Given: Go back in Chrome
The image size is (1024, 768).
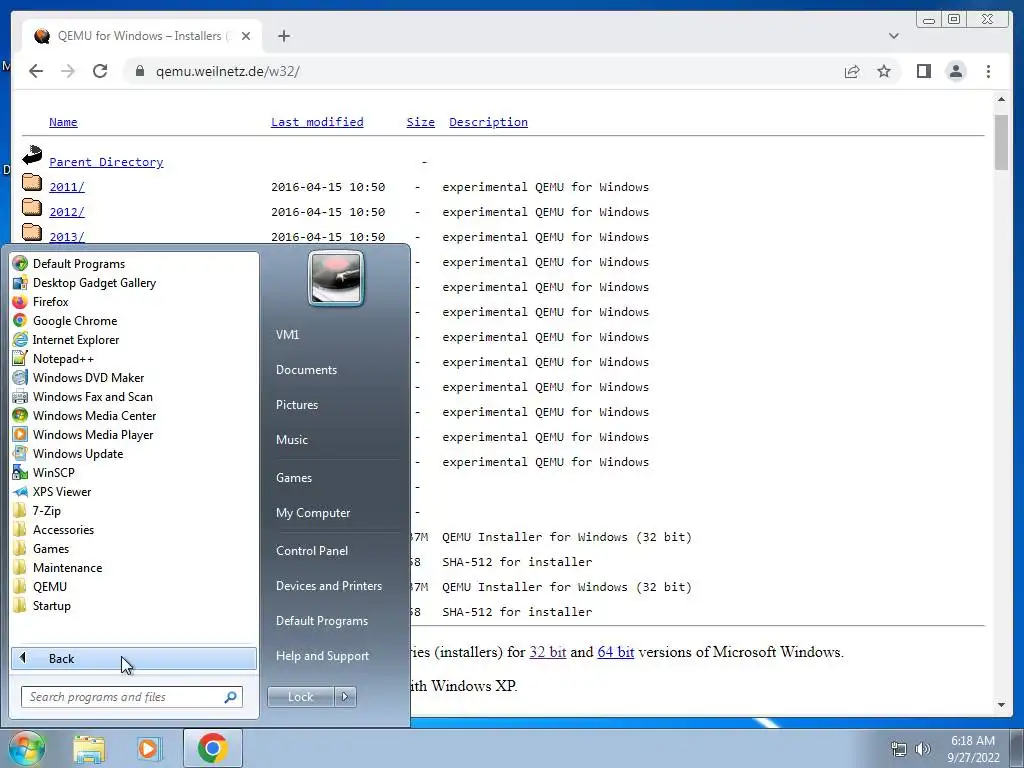Looking at the screenshot, I should click(x=36, y=71).
